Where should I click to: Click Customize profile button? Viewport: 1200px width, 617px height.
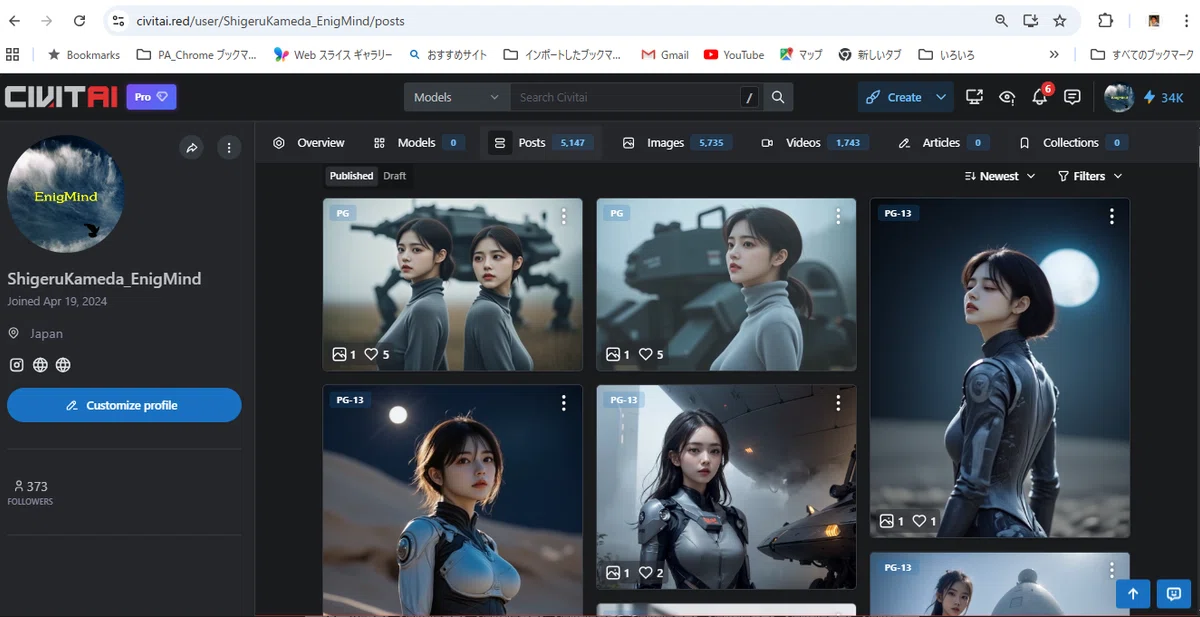[124, 405]
